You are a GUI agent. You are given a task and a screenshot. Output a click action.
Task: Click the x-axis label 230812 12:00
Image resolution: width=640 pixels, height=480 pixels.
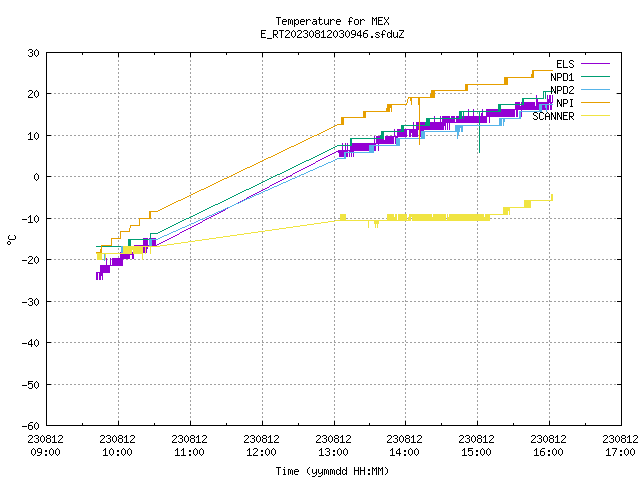pos(261,446)
